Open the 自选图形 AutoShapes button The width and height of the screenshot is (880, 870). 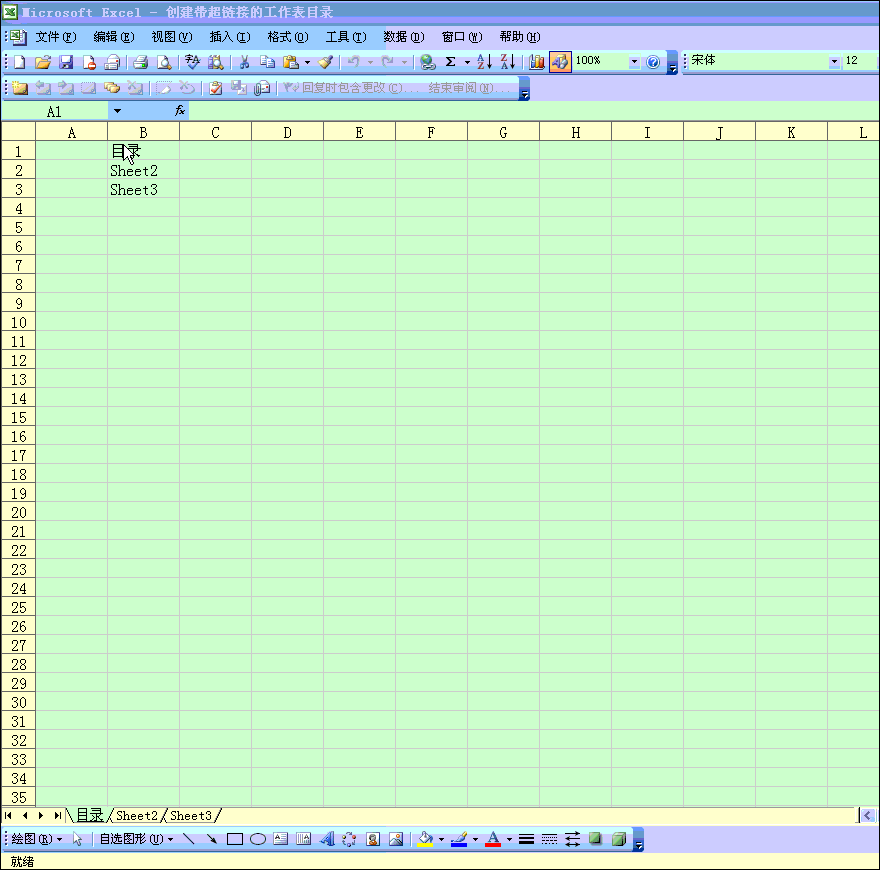(135, 839)
